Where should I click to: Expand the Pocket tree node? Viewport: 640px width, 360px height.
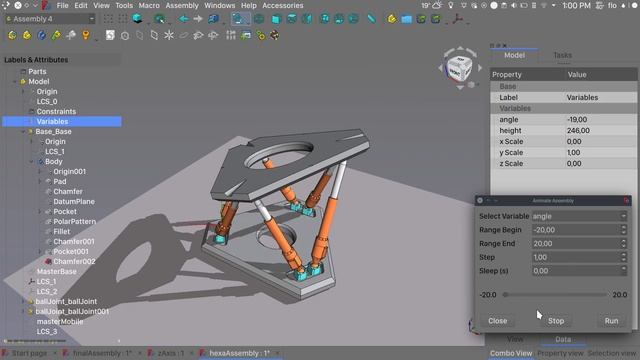pos(40,211)
